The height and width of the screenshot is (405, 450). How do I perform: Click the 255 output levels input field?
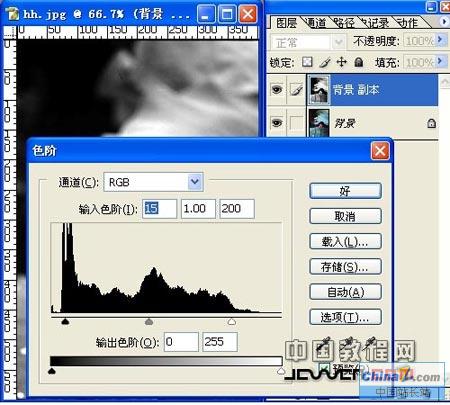pyautogui.click(x=220, y=342)
